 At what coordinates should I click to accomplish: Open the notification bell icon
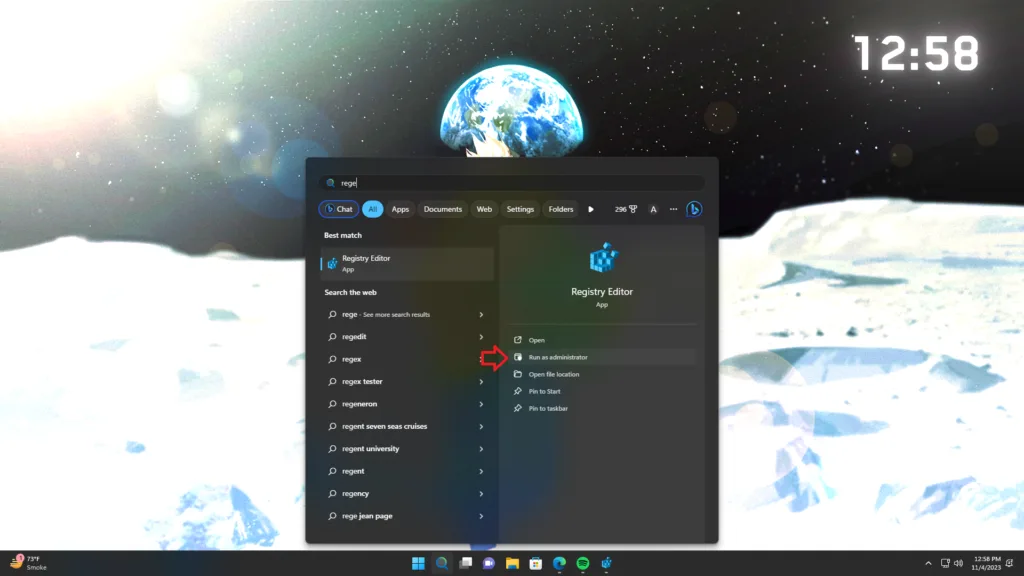pyautogui.click(x=1010, y=563)
